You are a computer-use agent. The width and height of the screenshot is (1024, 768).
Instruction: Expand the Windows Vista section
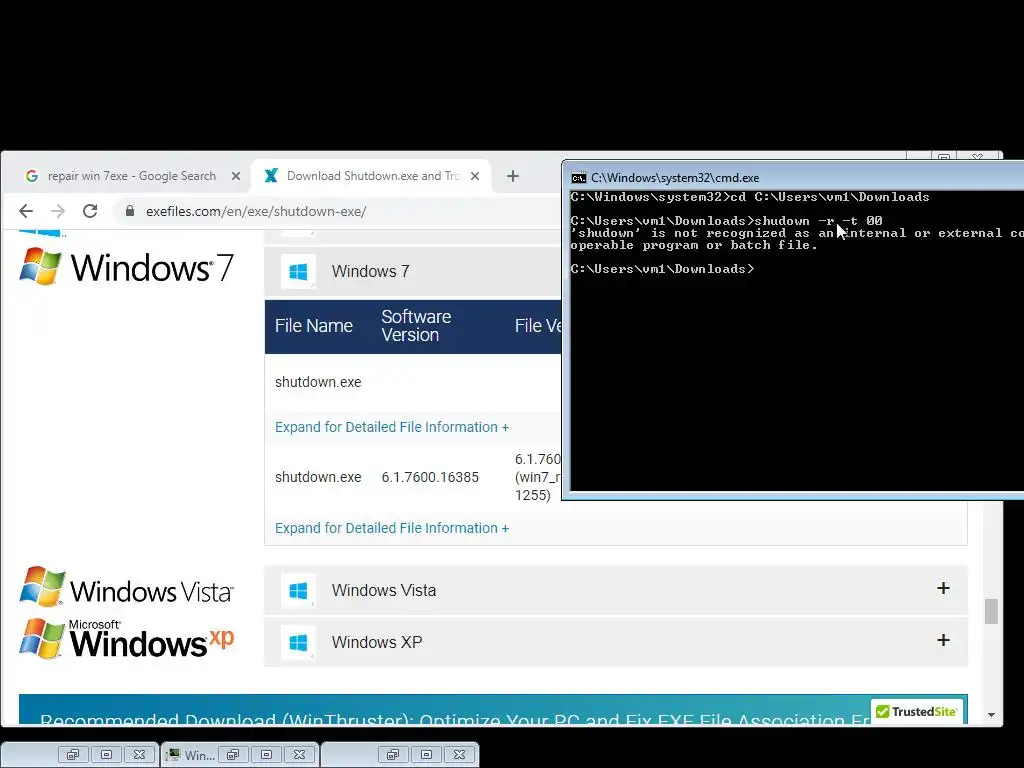616,590
